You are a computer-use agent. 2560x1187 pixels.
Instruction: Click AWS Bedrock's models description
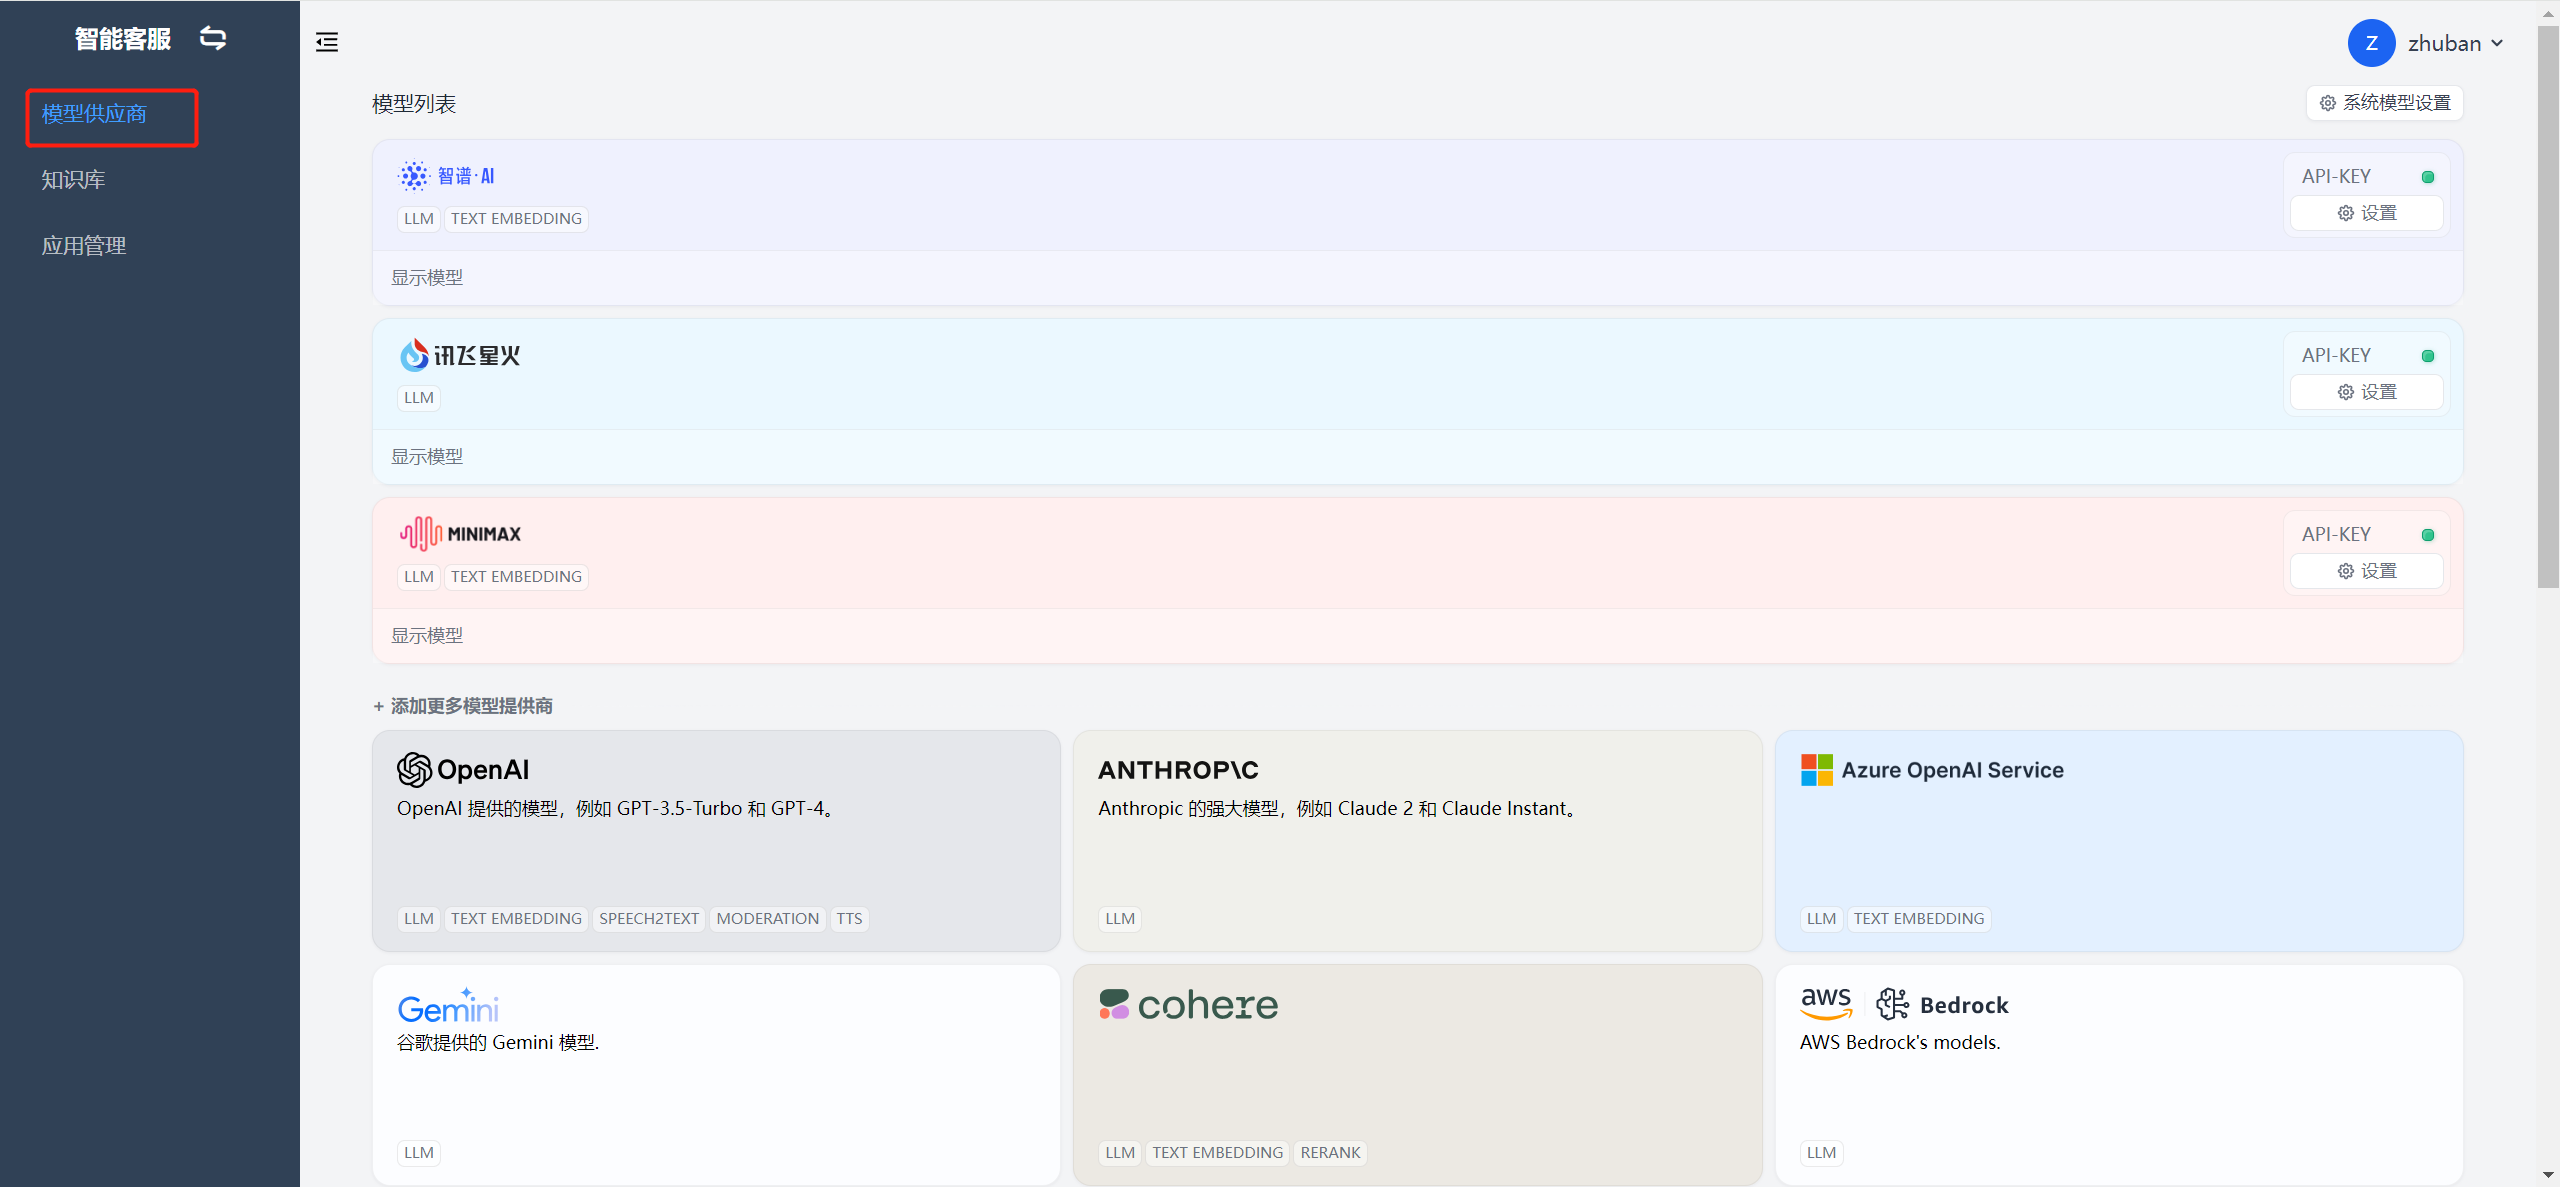point(1900,1042)
